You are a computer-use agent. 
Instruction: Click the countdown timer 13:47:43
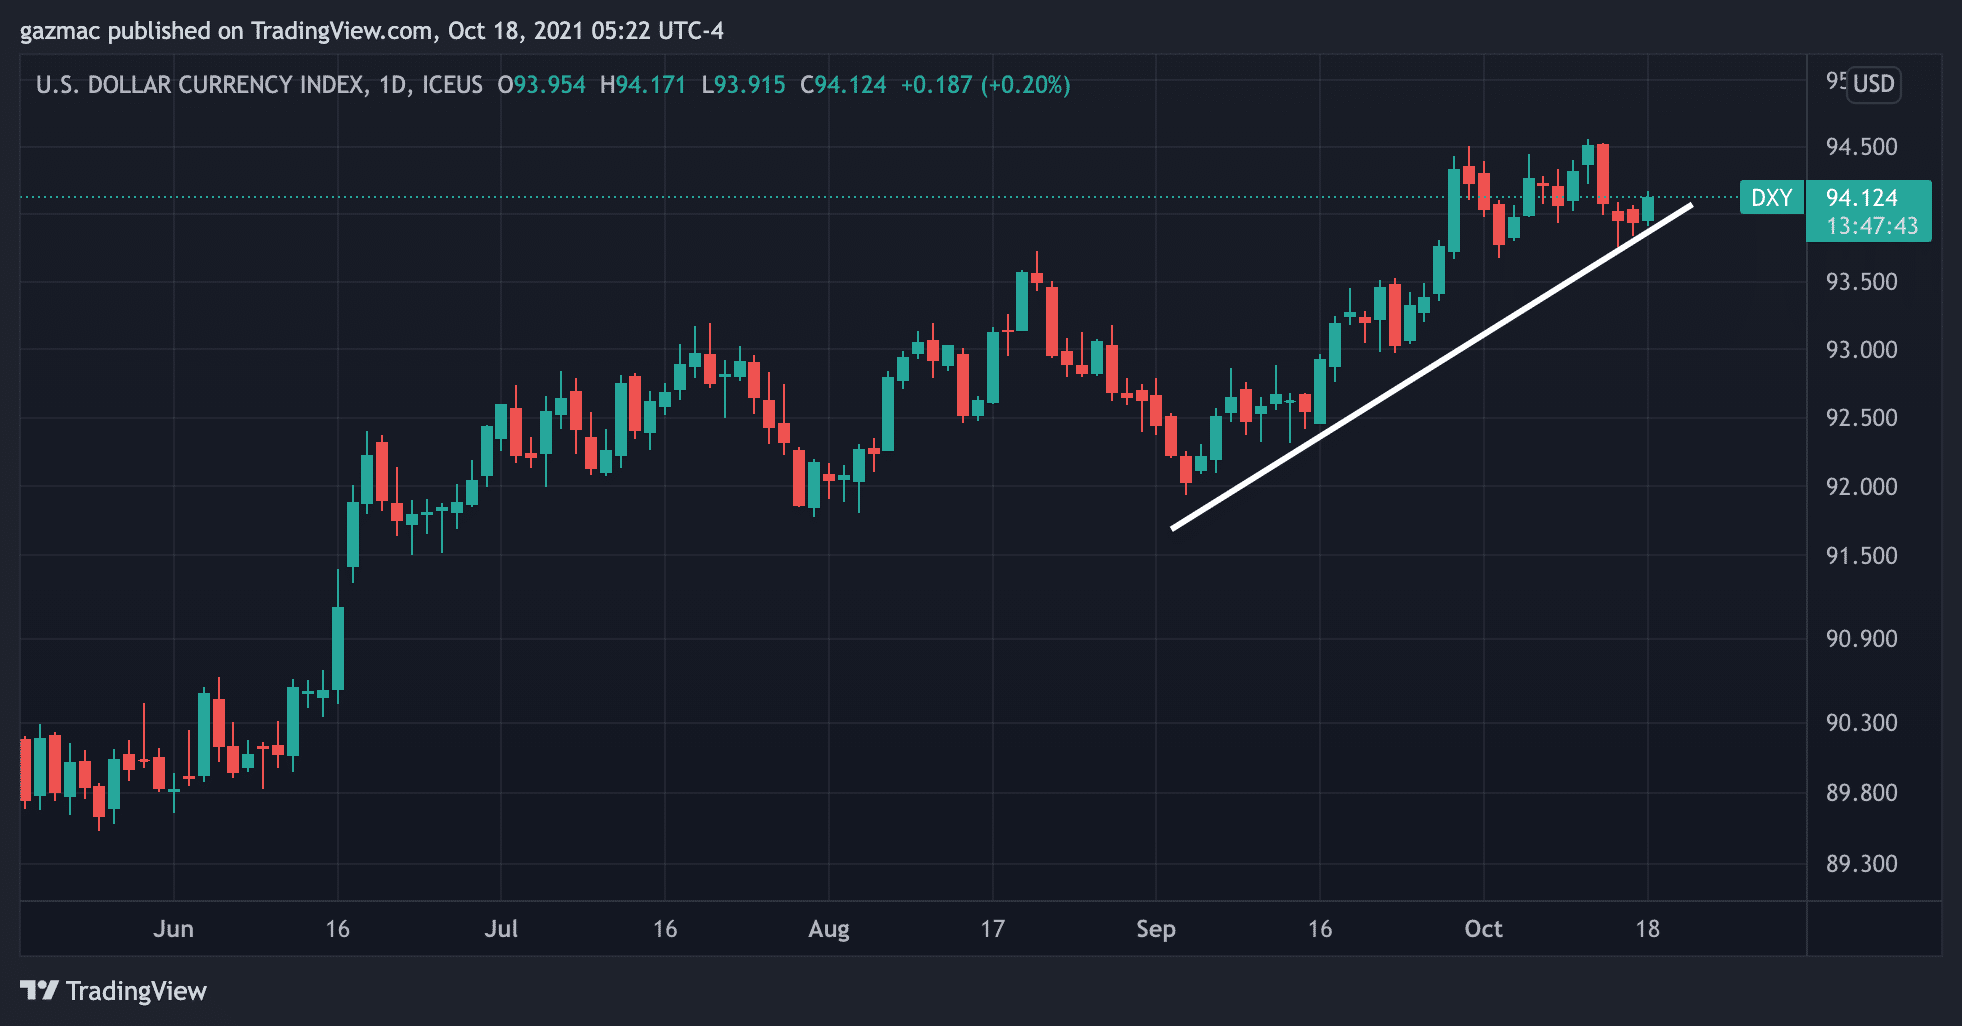click(x=1871, y=226)
